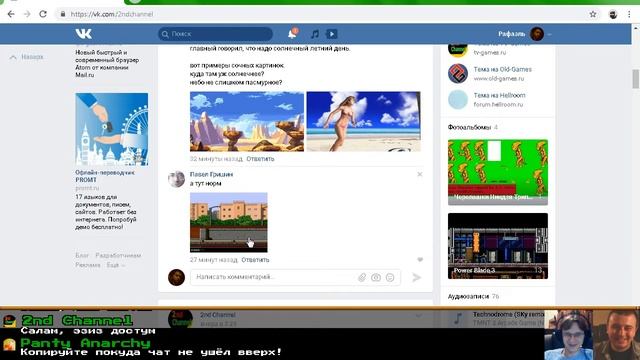This screenshot has width=640, height=360.
Task: Click Ответить under the 27 minutes comment
Action: point(255,260)
